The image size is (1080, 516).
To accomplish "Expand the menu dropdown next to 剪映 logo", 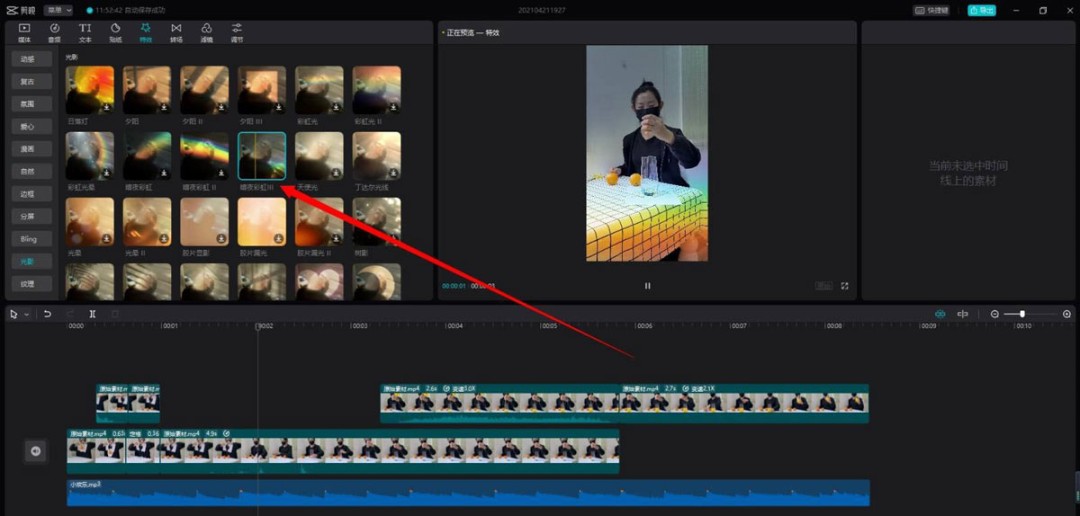I will pyautogui.click(x=58, y=10).
